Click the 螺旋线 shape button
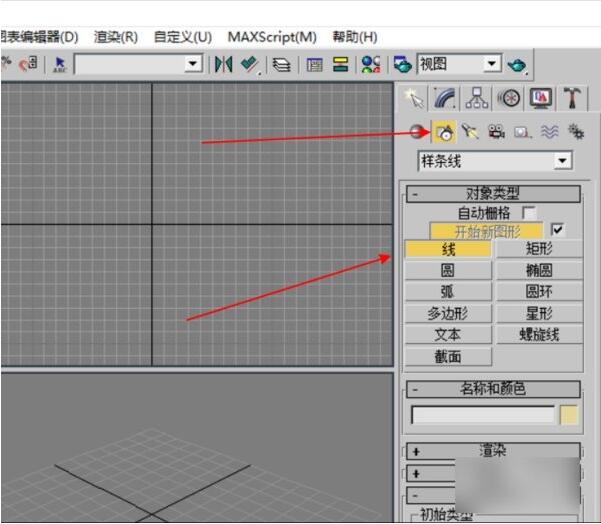This screenshot has height=524, width=601. point(539,335)
